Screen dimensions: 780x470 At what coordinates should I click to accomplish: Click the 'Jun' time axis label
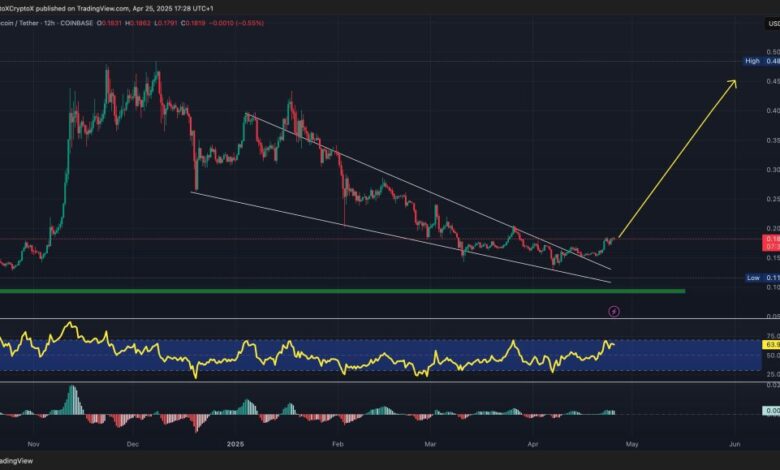pyautogui.click(x=734, y=444)
